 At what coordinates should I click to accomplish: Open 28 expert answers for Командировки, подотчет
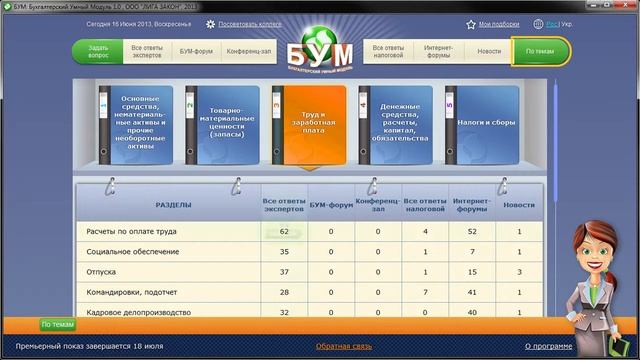point(284,292)
